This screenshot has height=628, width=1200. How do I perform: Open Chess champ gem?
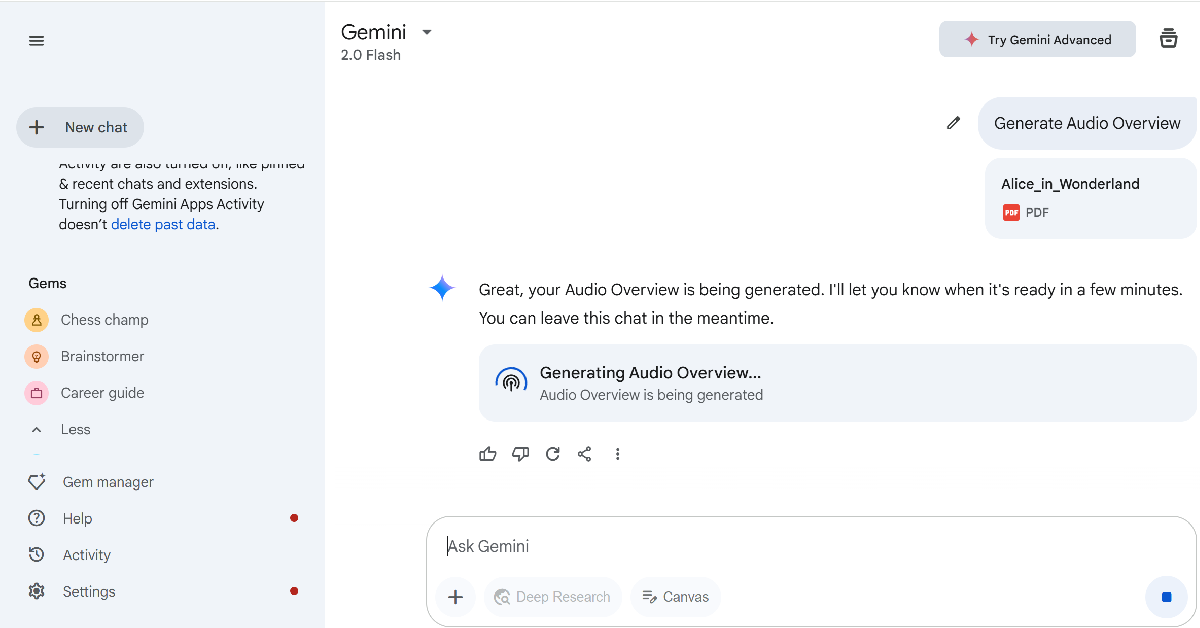click(x=104, y=320)
